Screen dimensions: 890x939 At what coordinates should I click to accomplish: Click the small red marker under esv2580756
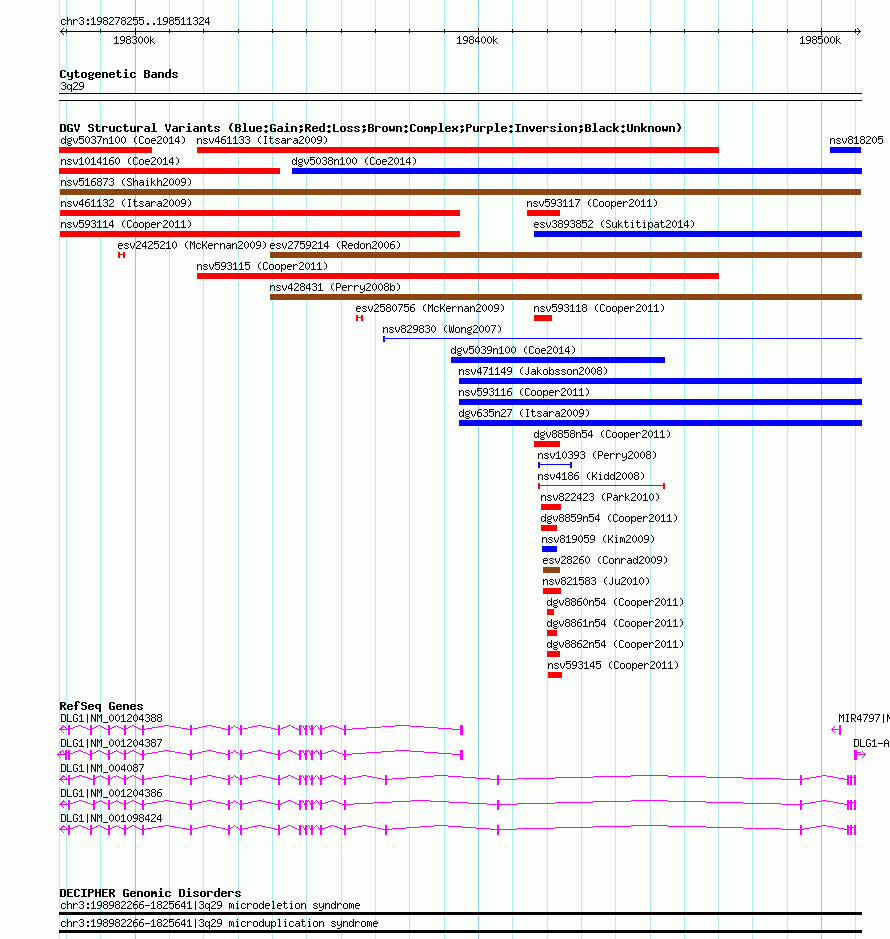(x=359, y=318)
